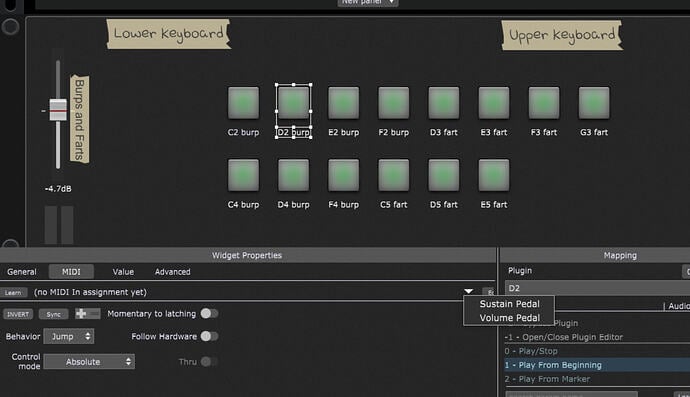
Task: Click the Burps and Farts volume fader
Action: pyautogui.click(x=58, y=110)
